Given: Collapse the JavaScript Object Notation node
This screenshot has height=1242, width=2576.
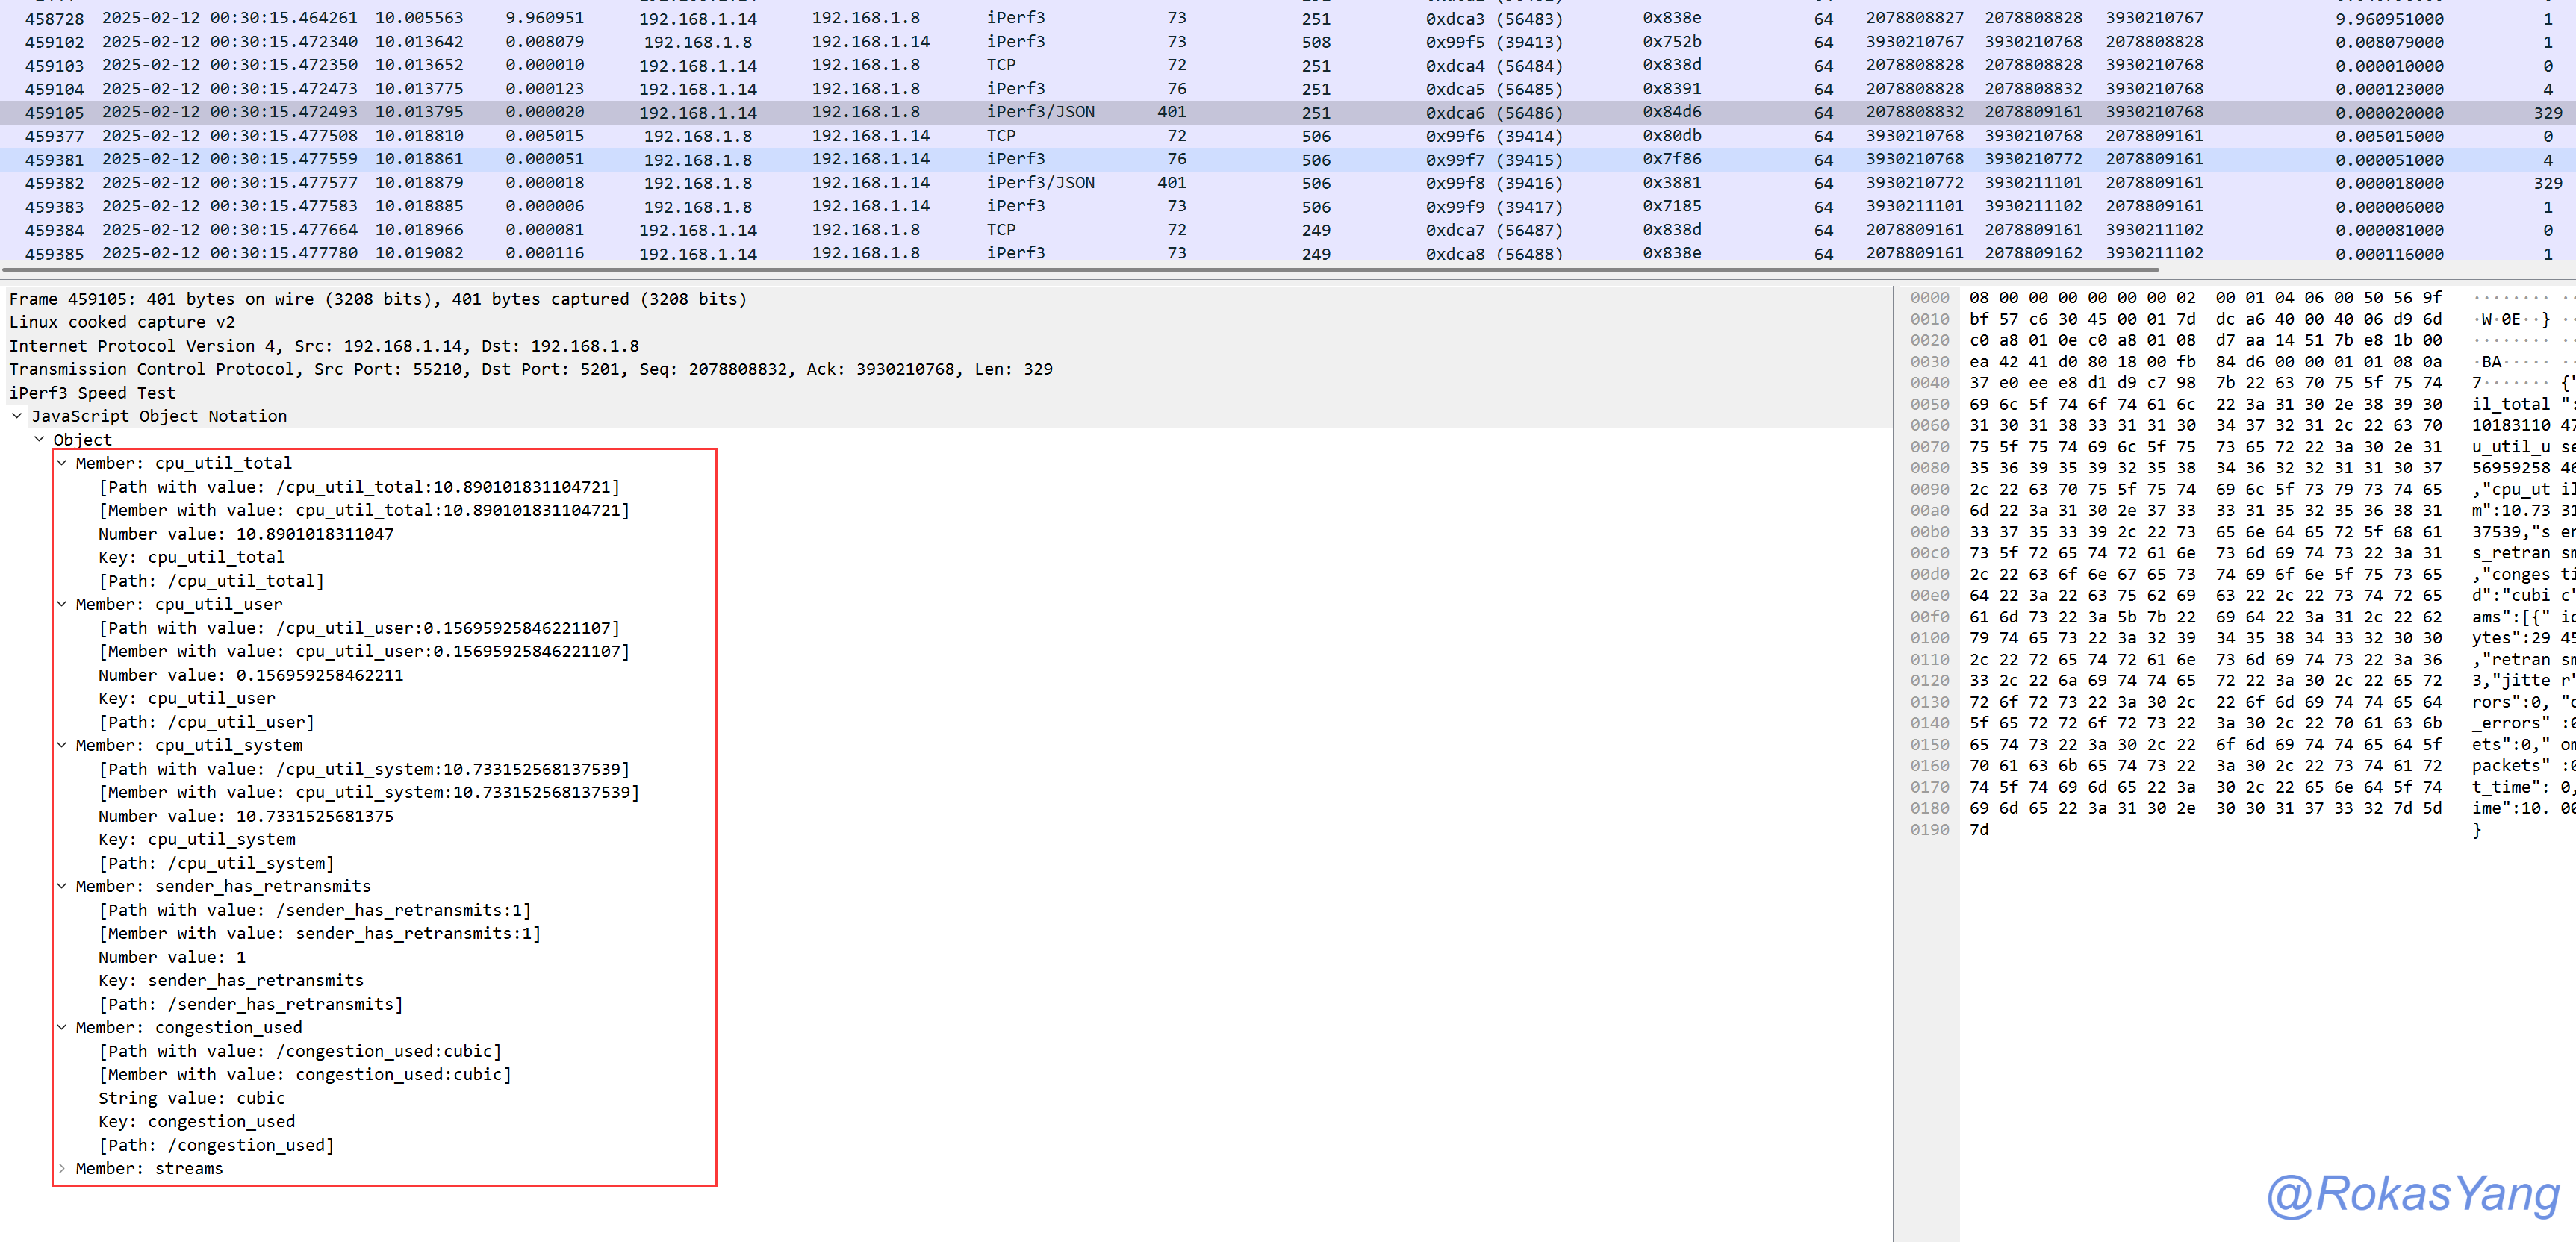Looking at the screenshot, I should 17,416.
